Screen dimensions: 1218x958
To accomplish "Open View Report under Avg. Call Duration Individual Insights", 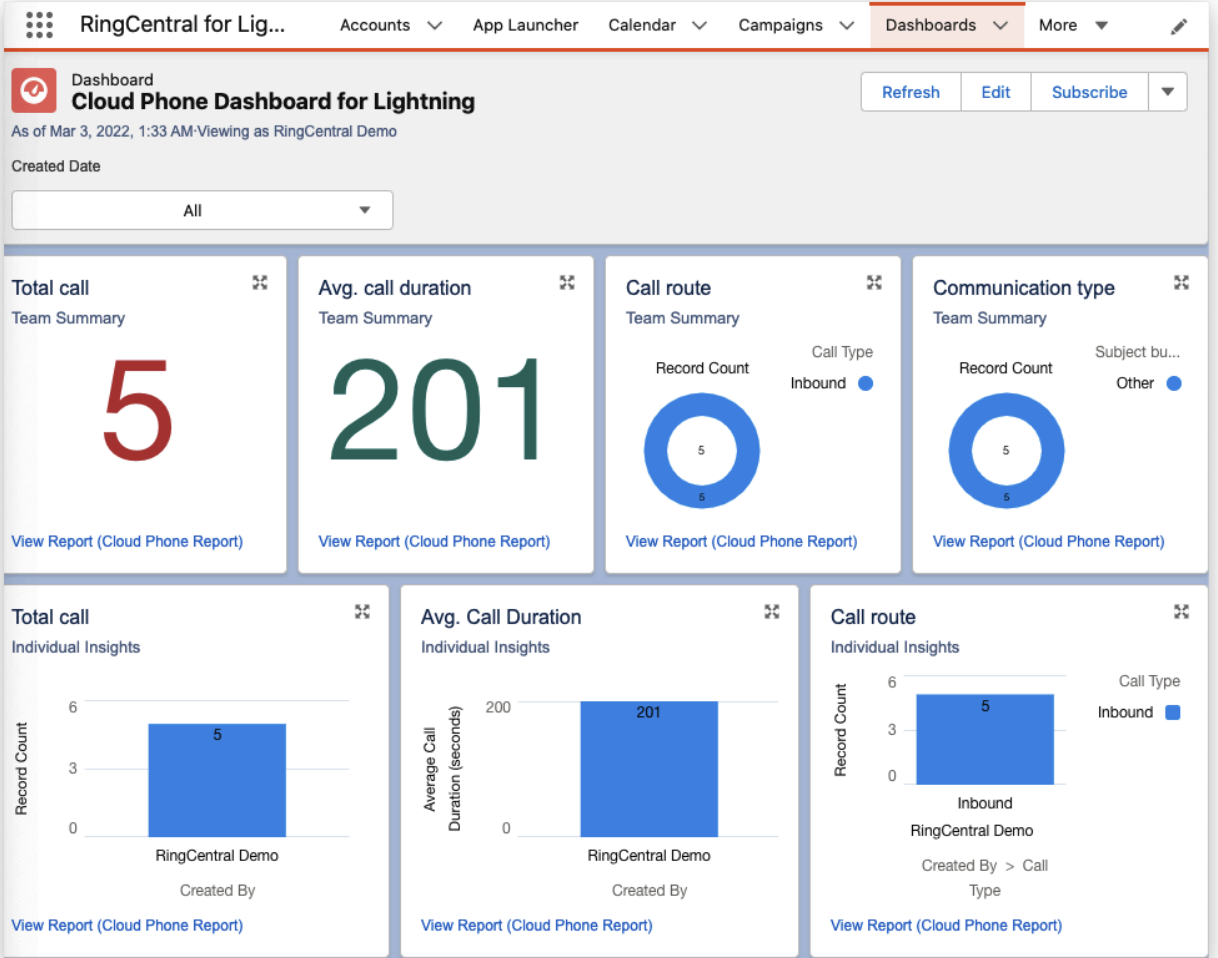I will point(537,925).
